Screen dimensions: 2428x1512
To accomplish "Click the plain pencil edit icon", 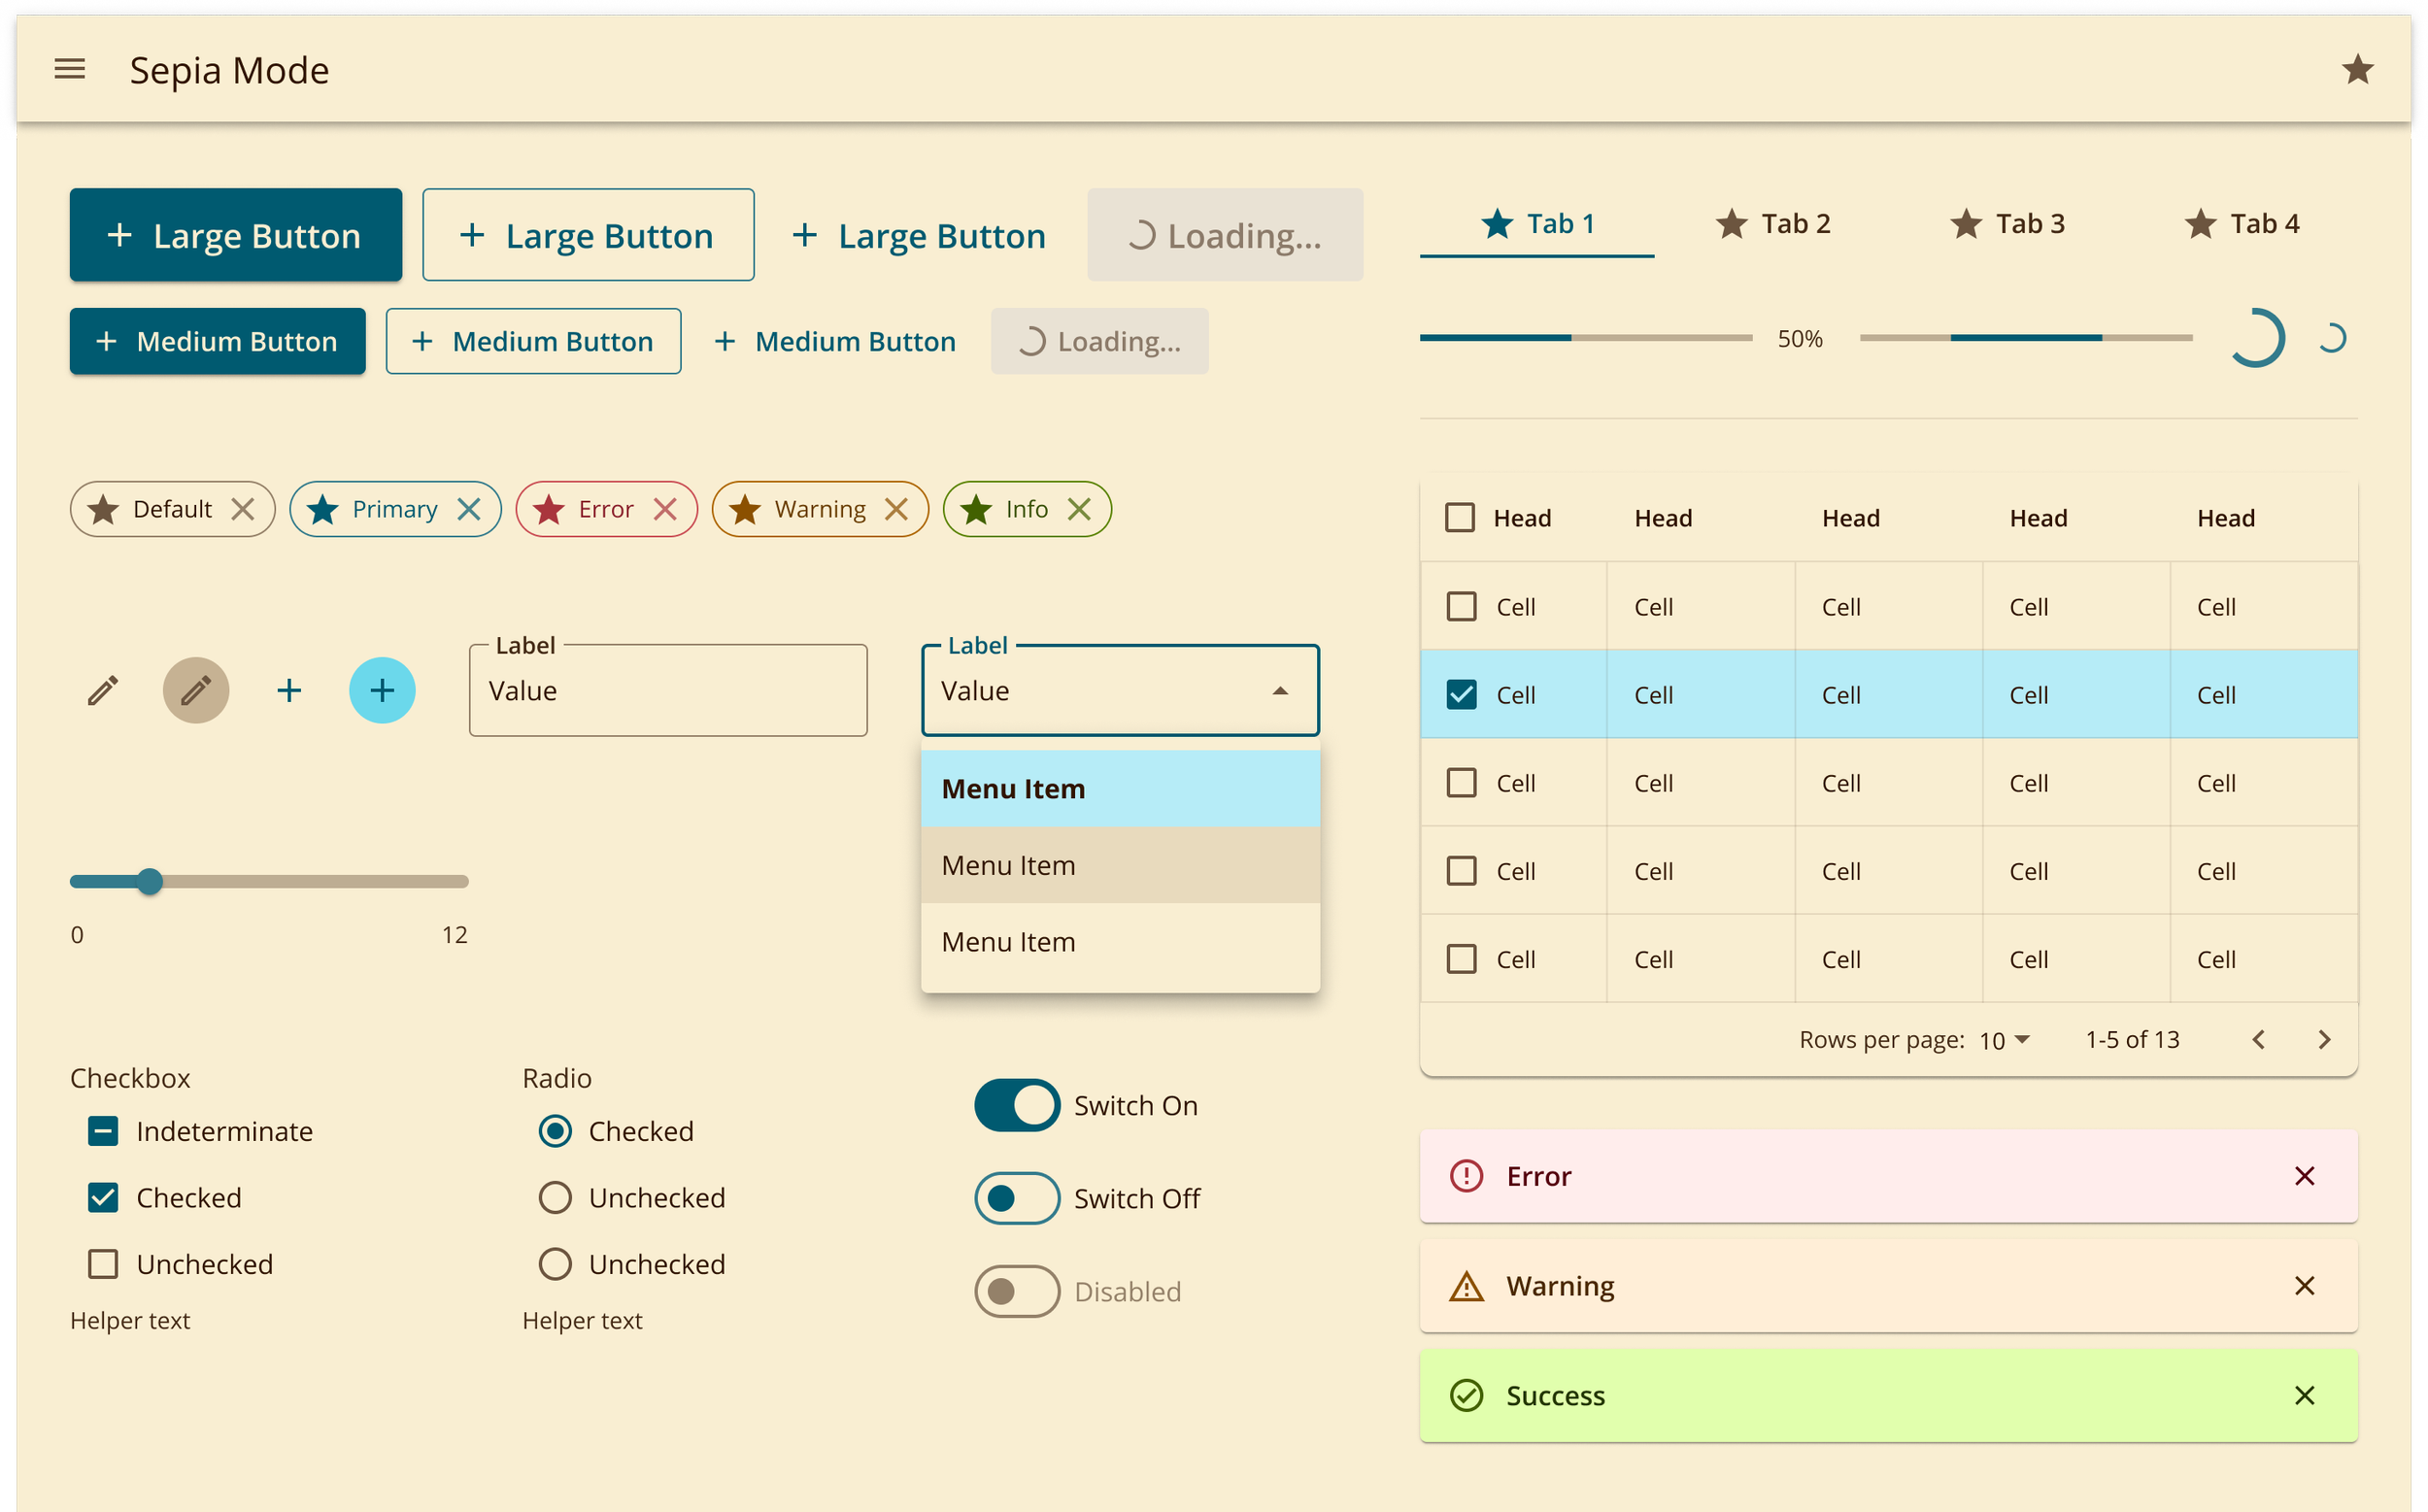I will (103, 690).
